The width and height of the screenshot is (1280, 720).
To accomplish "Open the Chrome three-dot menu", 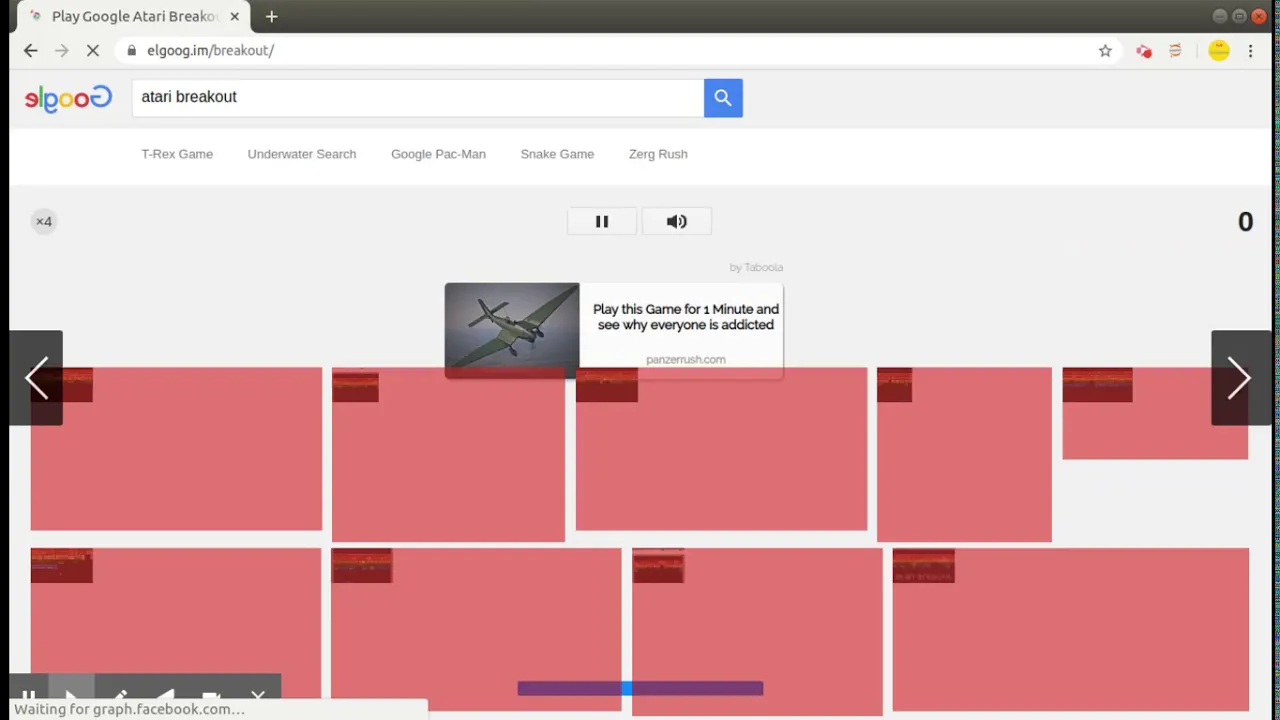I will pos(1250,50).
